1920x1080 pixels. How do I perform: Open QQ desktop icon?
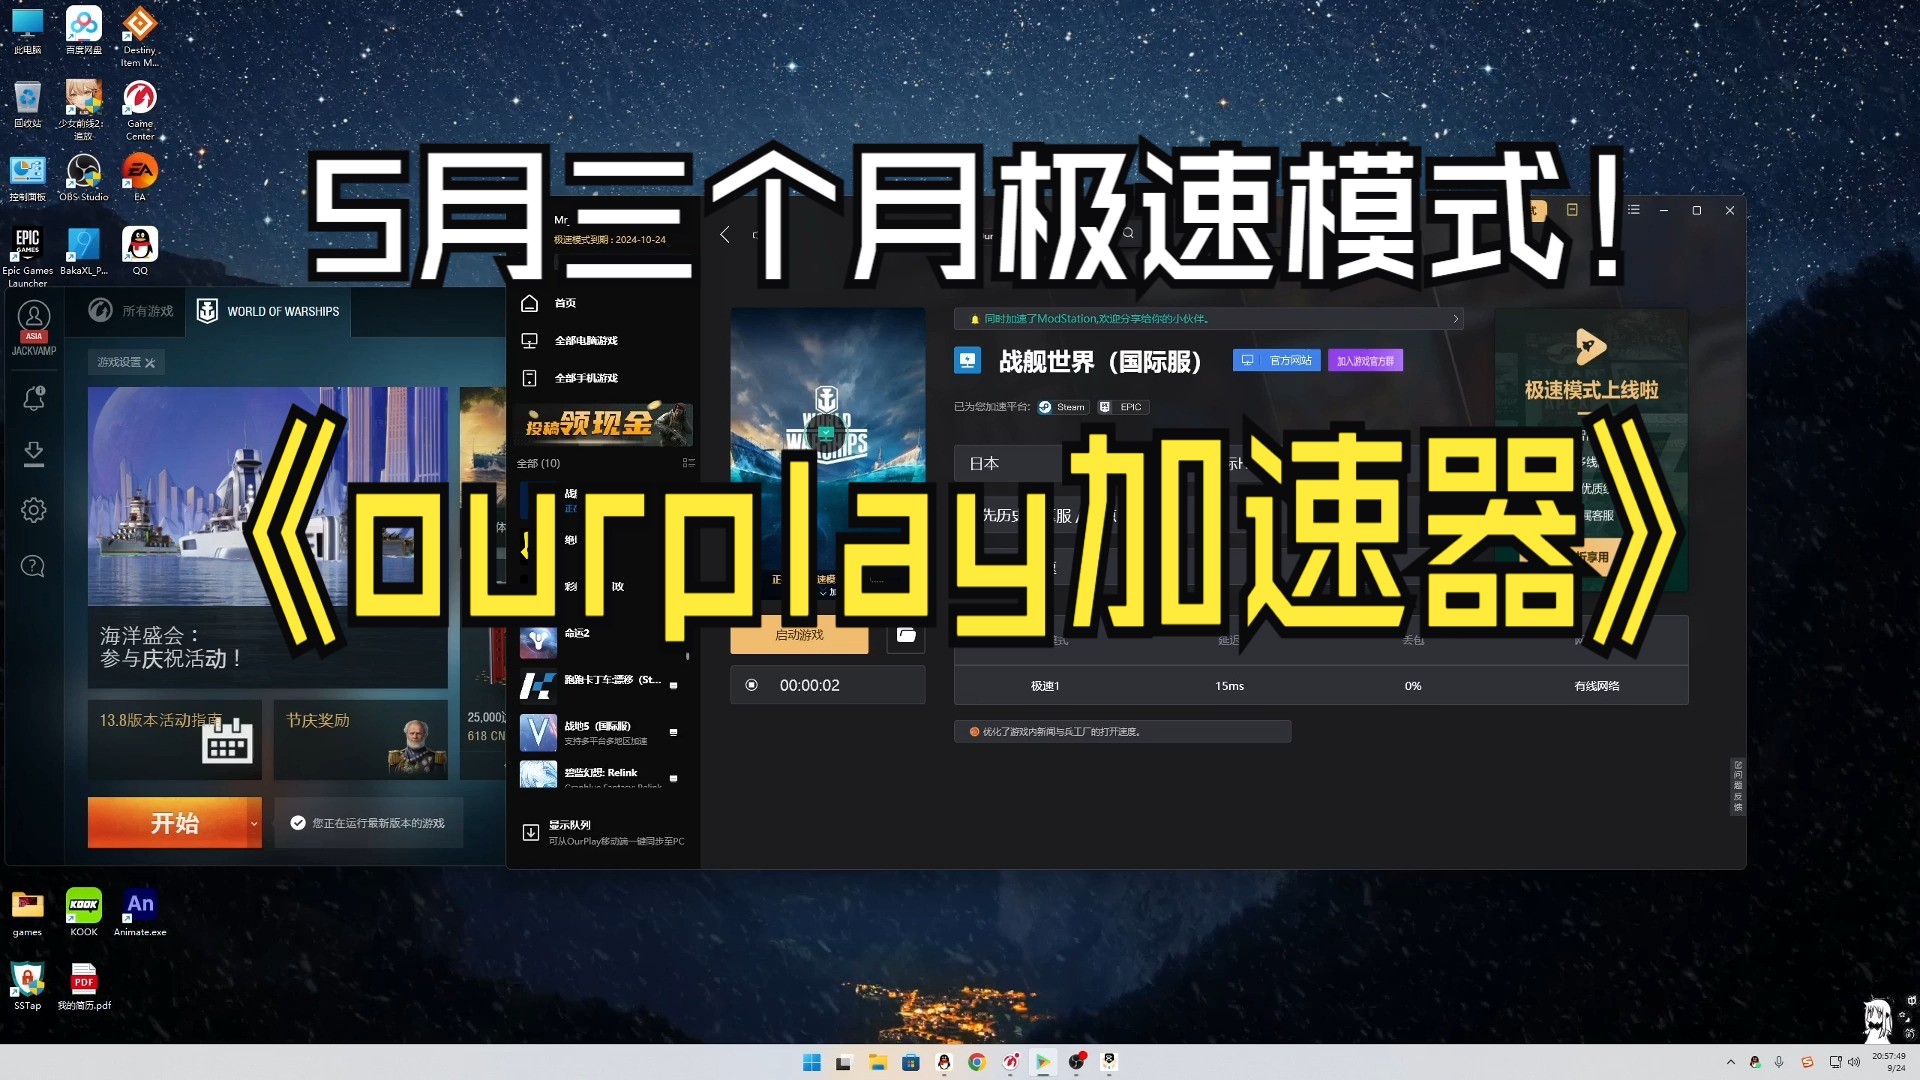[x=140, y=250]
